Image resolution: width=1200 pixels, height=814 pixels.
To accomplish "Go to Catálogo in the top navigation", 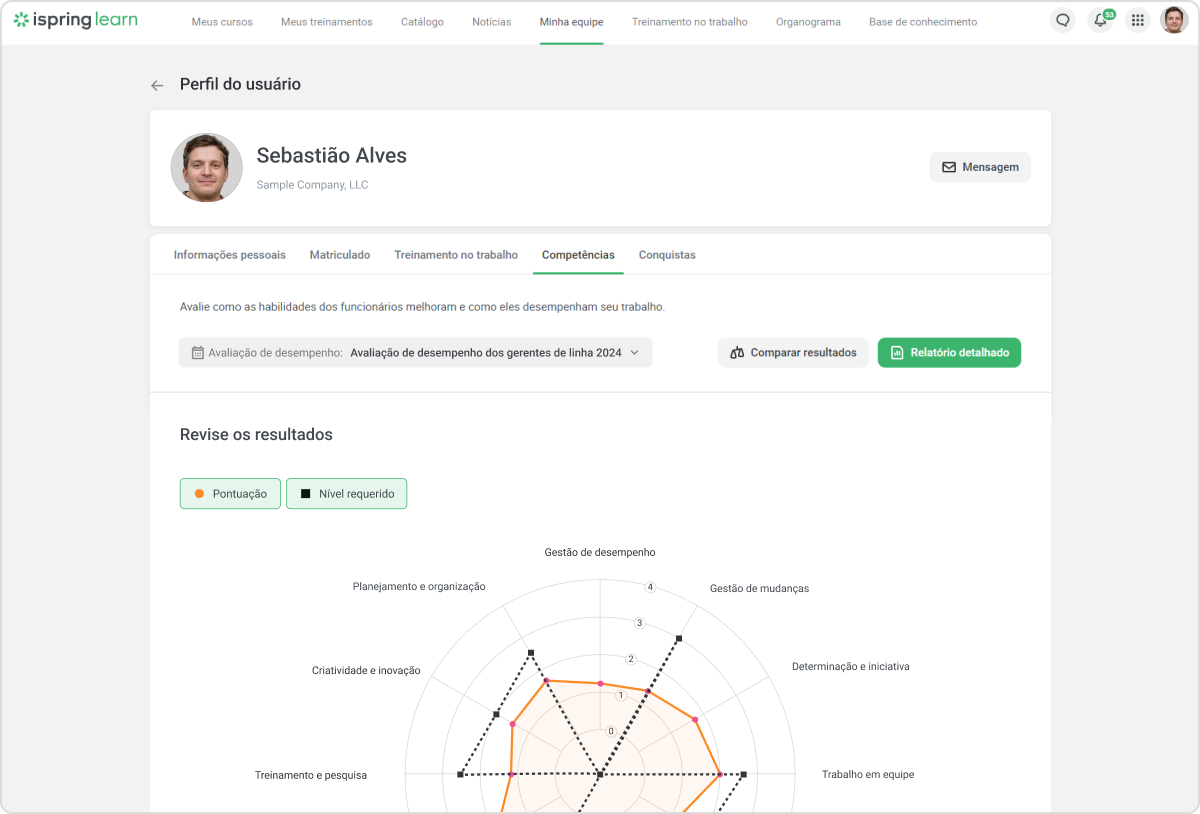I will click(422, 22).
